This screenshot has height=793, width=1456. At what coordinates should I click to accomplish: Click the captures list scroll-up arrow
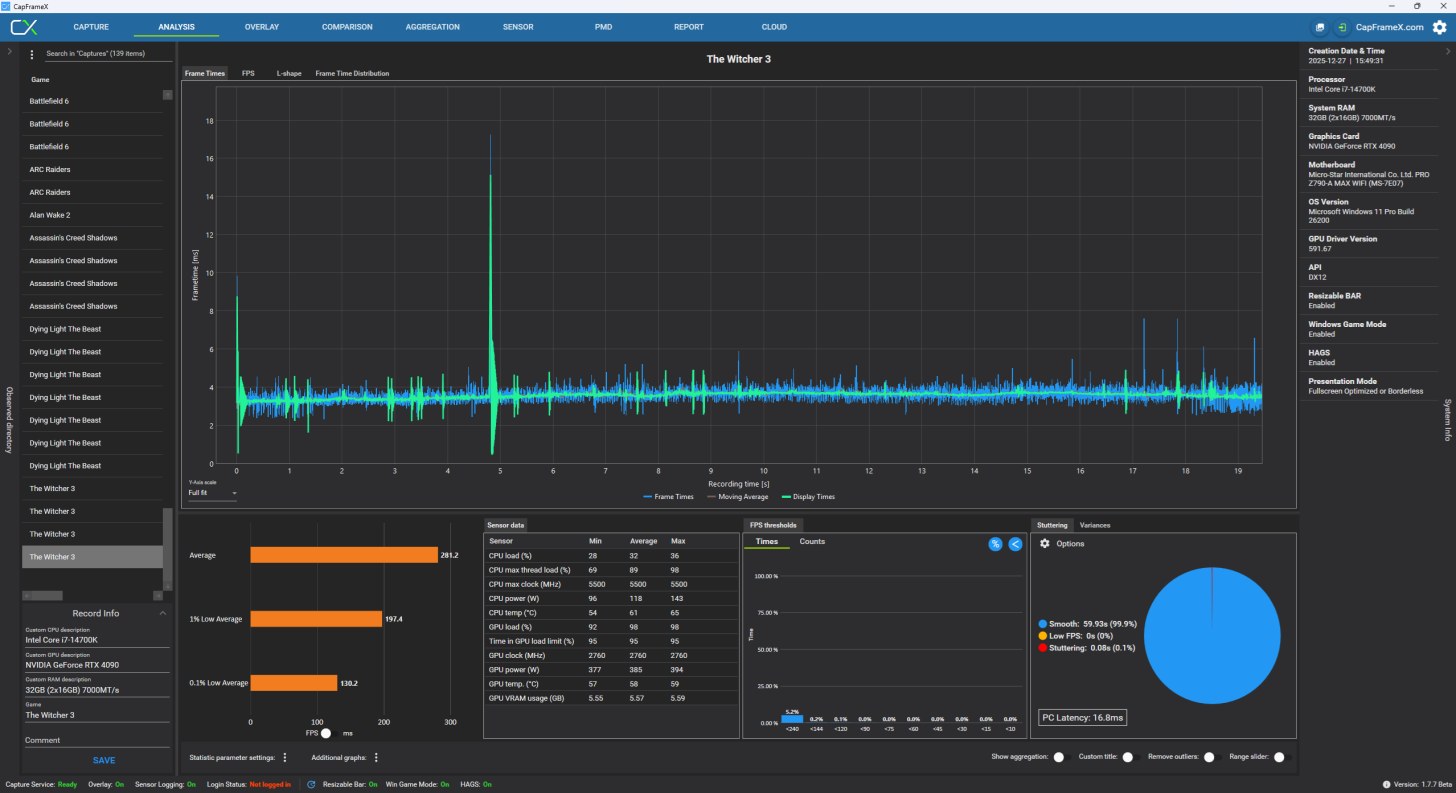point(167,95)
